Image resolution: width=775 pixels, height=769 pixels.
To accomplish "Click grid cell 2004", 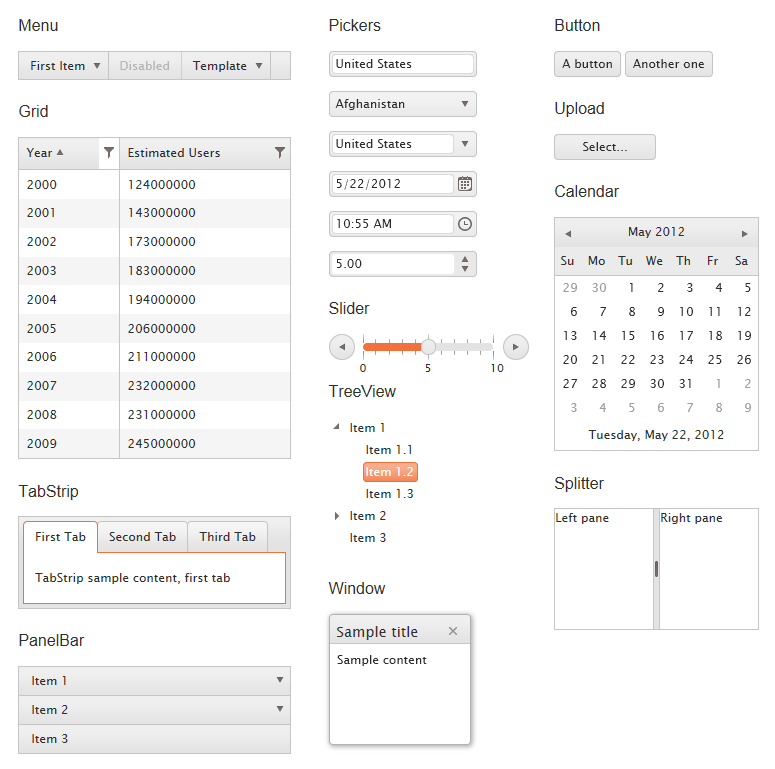I will [69, 299].
